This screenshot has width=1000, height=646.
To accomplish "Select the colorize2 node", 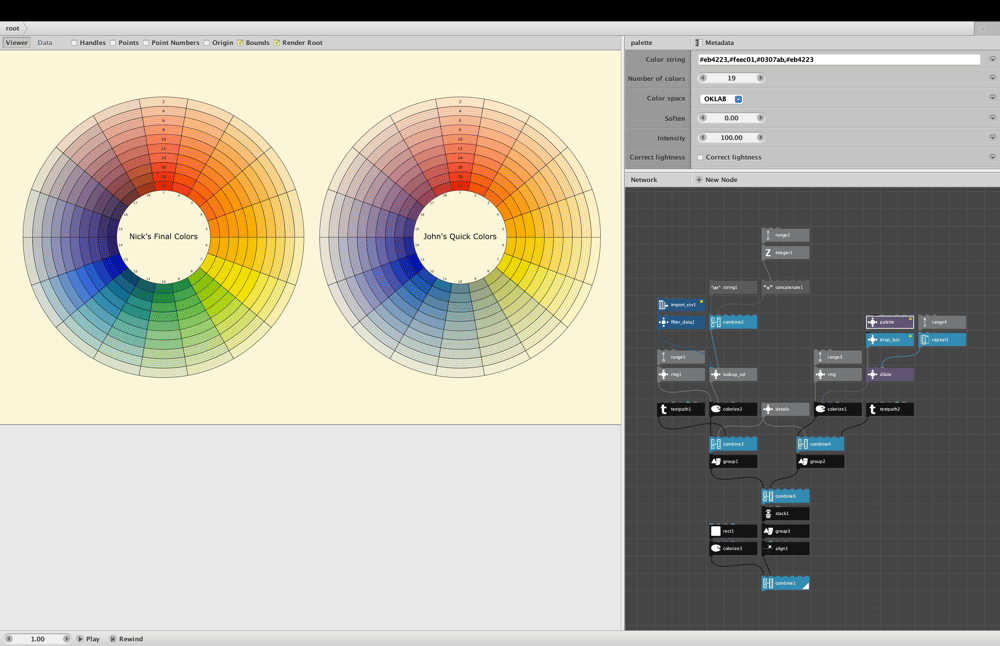I will tap(733, 409).
